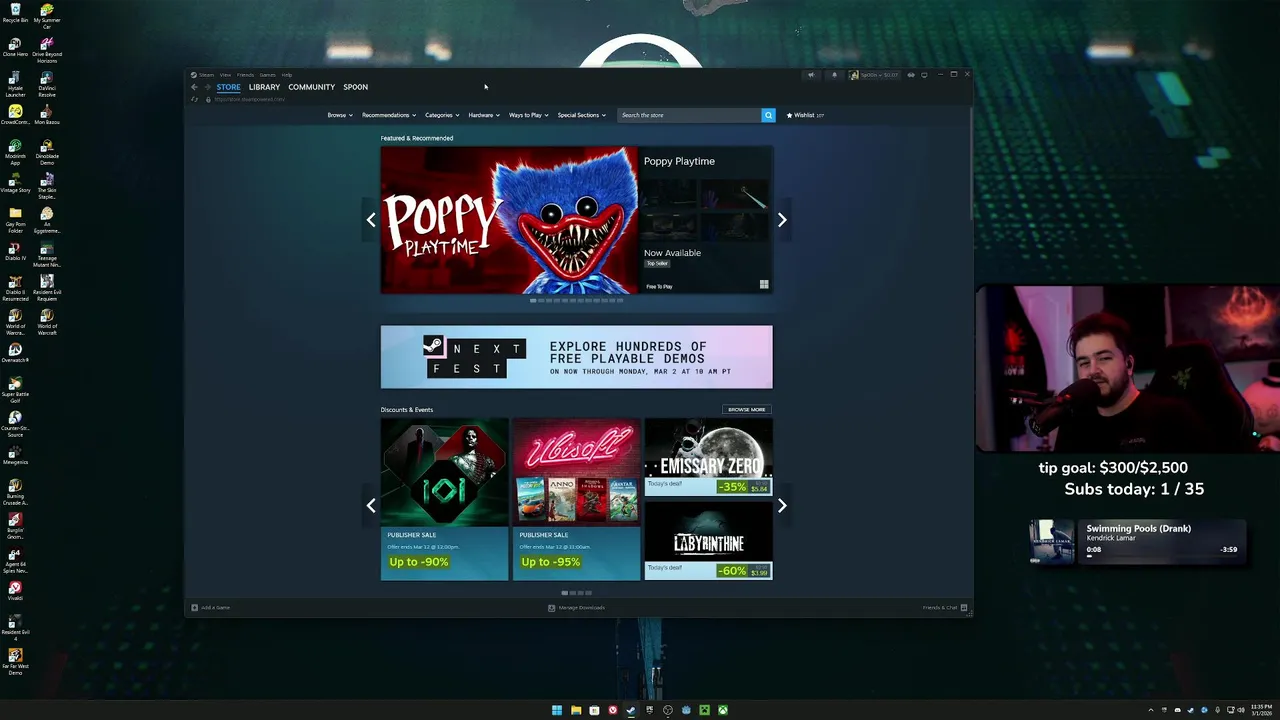The height and width of the screenshot is (720, 1280).
Task: Go to previous Discounts & Events page
Action: 371,506
